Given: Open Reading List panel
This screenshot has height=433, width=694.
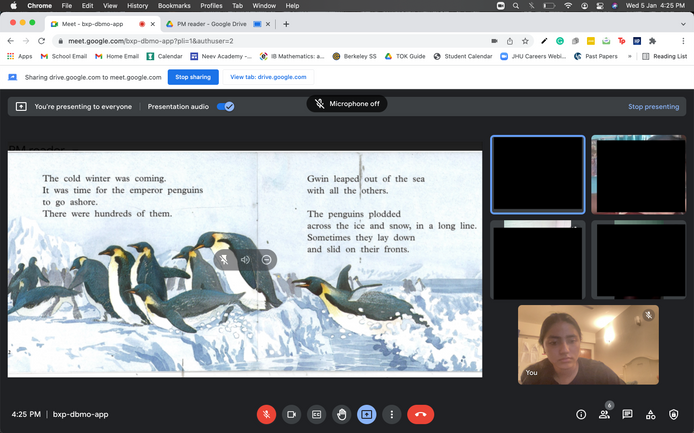Looking at the screenshot, I should click(x=665, y=56).
